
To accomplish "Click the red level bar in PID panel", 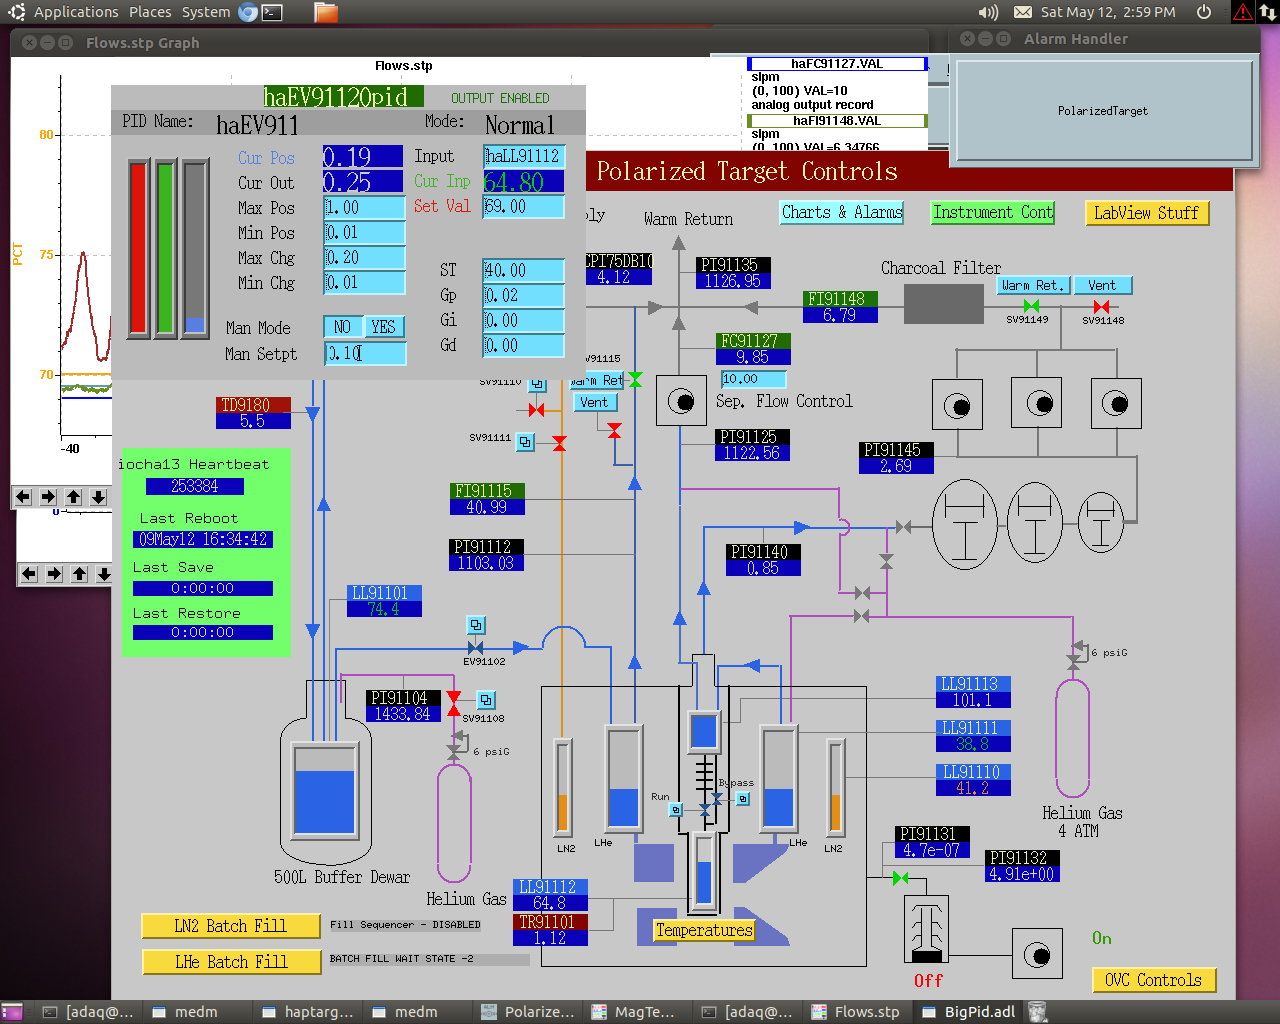I will (139, 248).
